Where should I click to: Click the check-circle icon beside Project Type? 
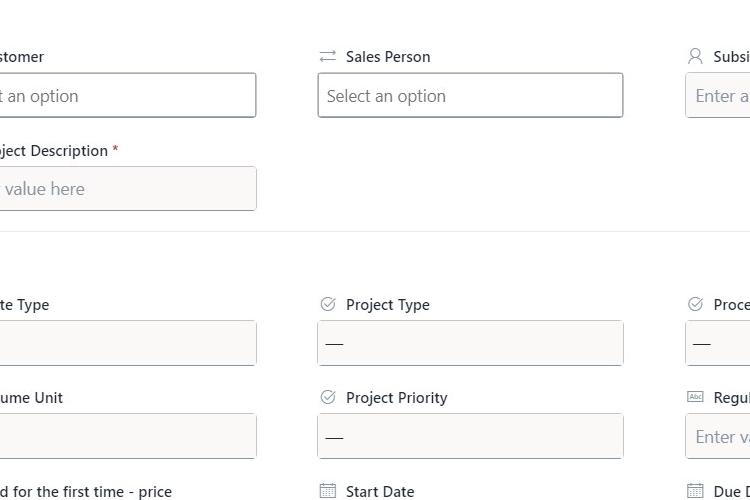pos(328,304)
